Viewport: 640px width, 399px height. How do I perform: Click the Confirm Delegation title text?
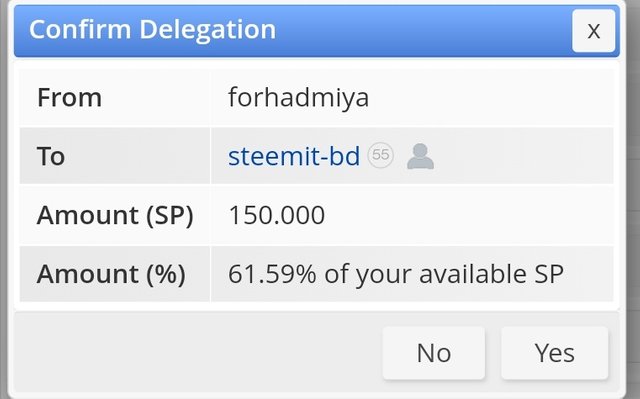[152, 29]
